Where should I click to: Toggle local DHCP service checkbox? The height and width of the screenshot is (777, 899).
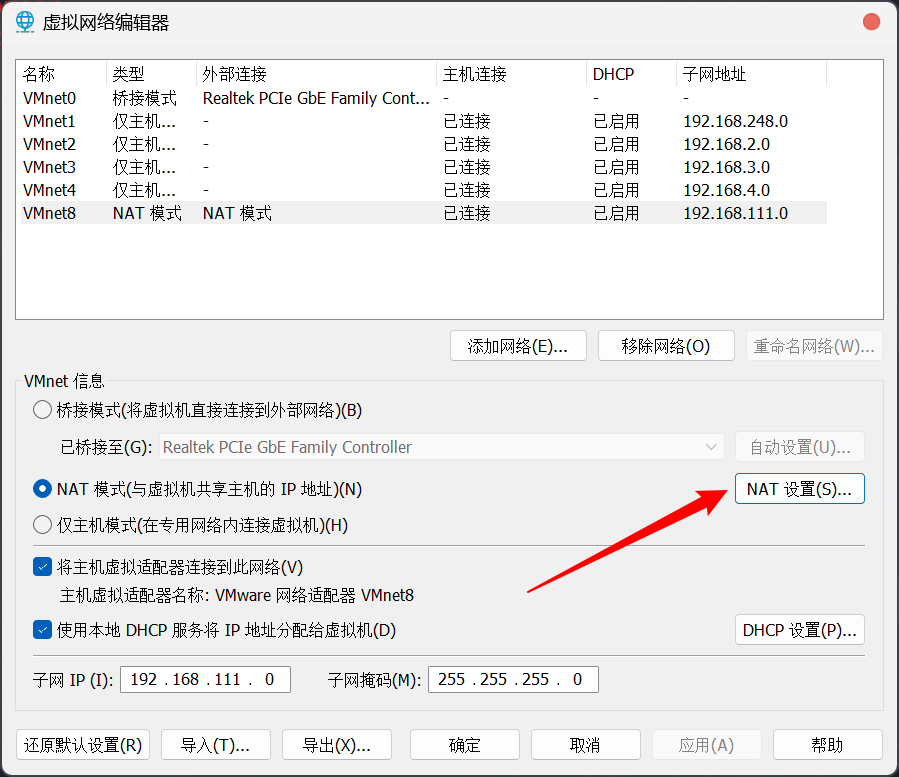(x=42, y=630)
